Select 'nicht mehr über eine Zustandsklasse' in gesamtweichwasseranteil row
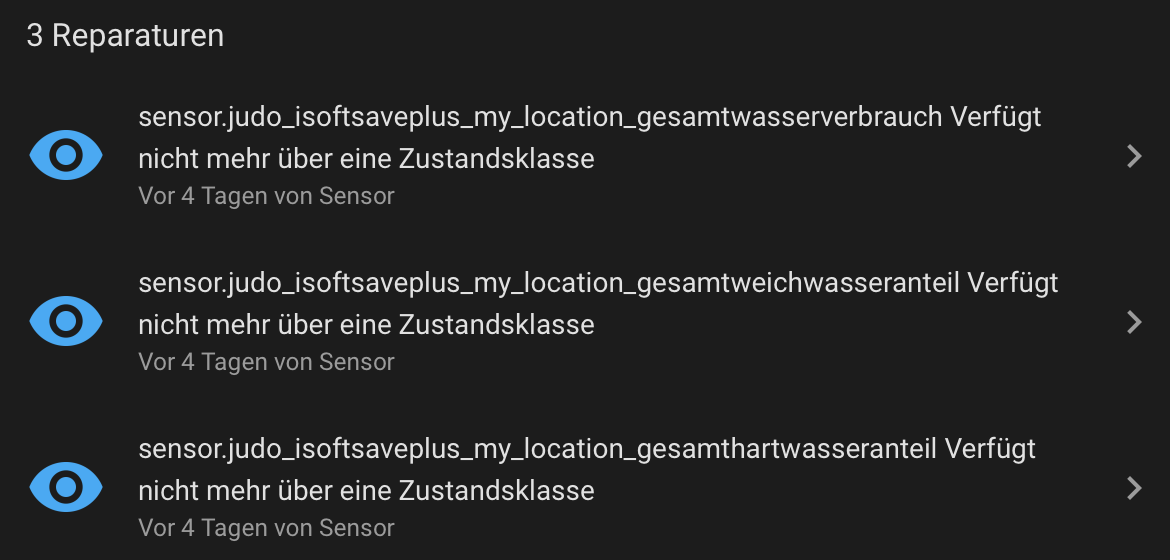Image resolution: width=1170 pixels, height=560 pixels. pos(366,324)
